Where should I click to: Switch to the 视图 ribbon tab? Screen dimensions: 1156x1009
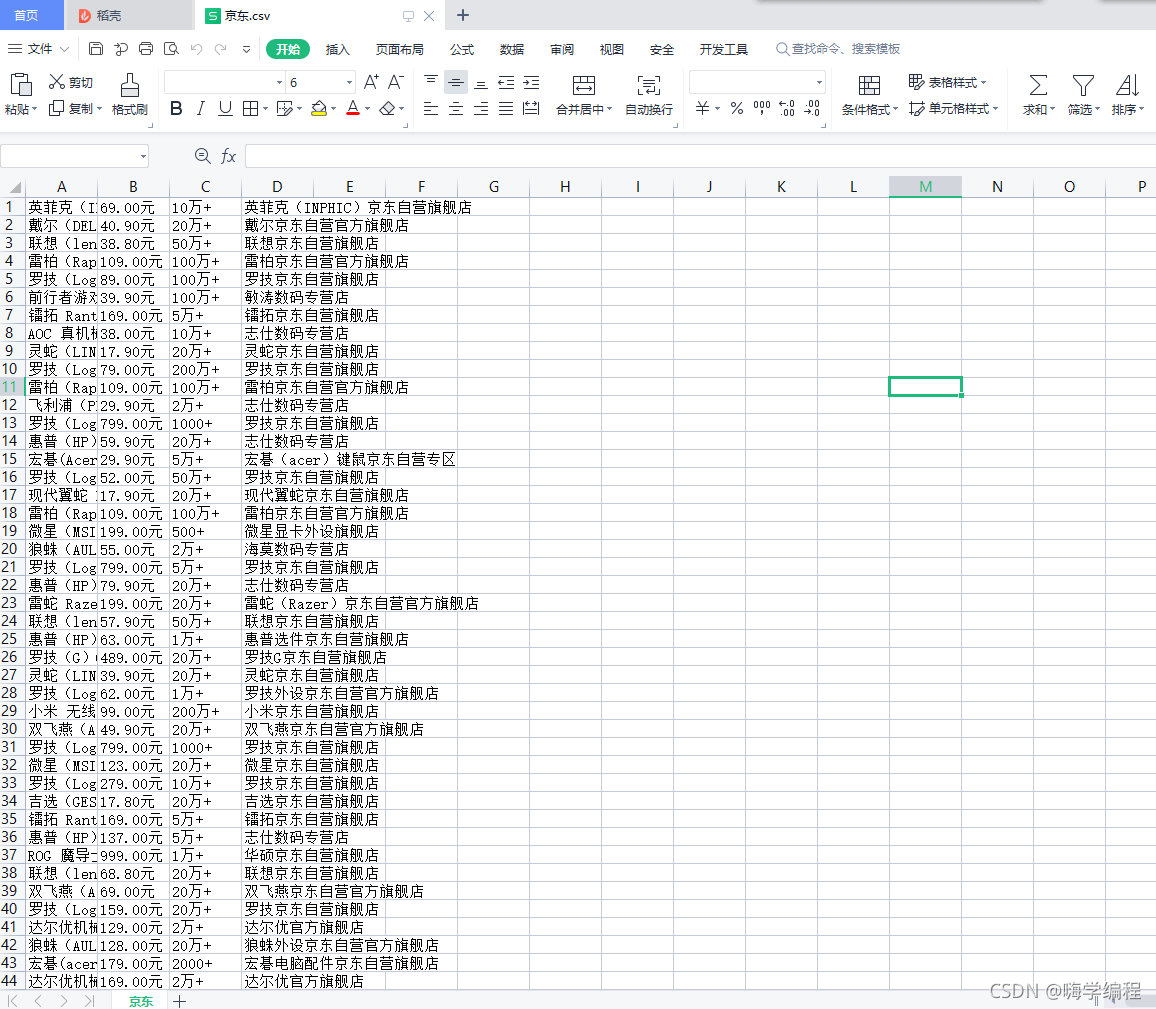click(611, 49)
